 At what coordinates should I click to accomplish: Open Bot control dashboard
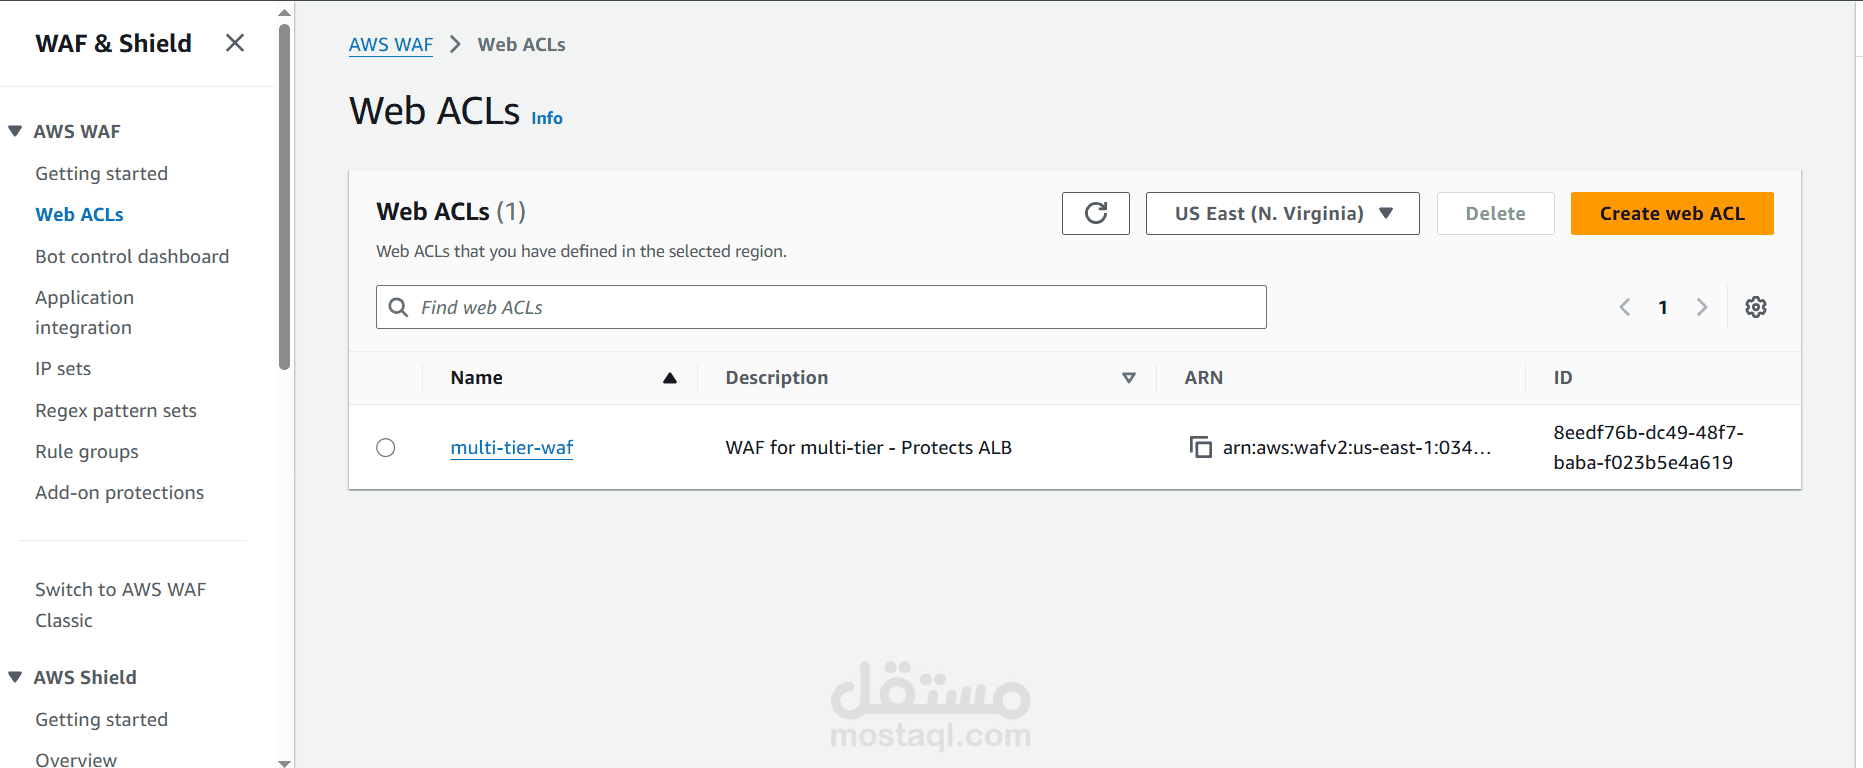pyautogui.click(x=132, y=256)
